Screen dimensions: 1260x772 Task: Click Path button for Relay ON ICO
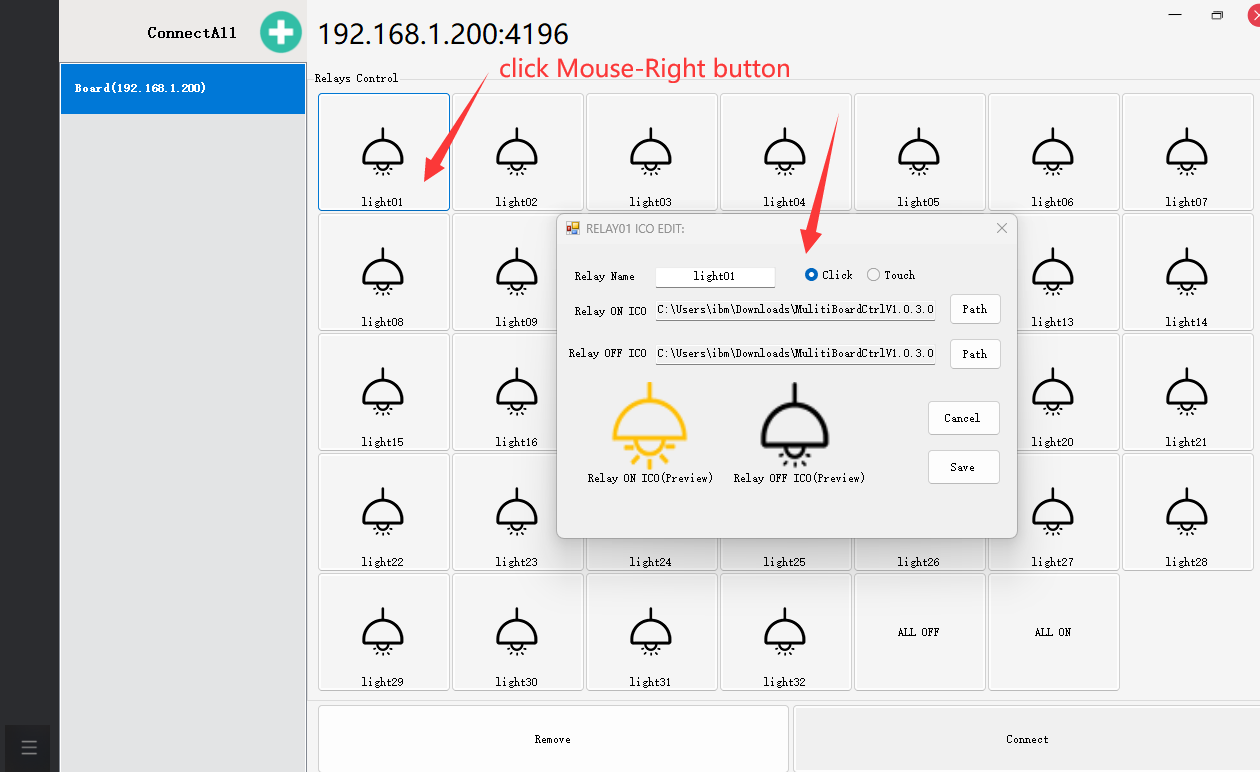point(974,309)
